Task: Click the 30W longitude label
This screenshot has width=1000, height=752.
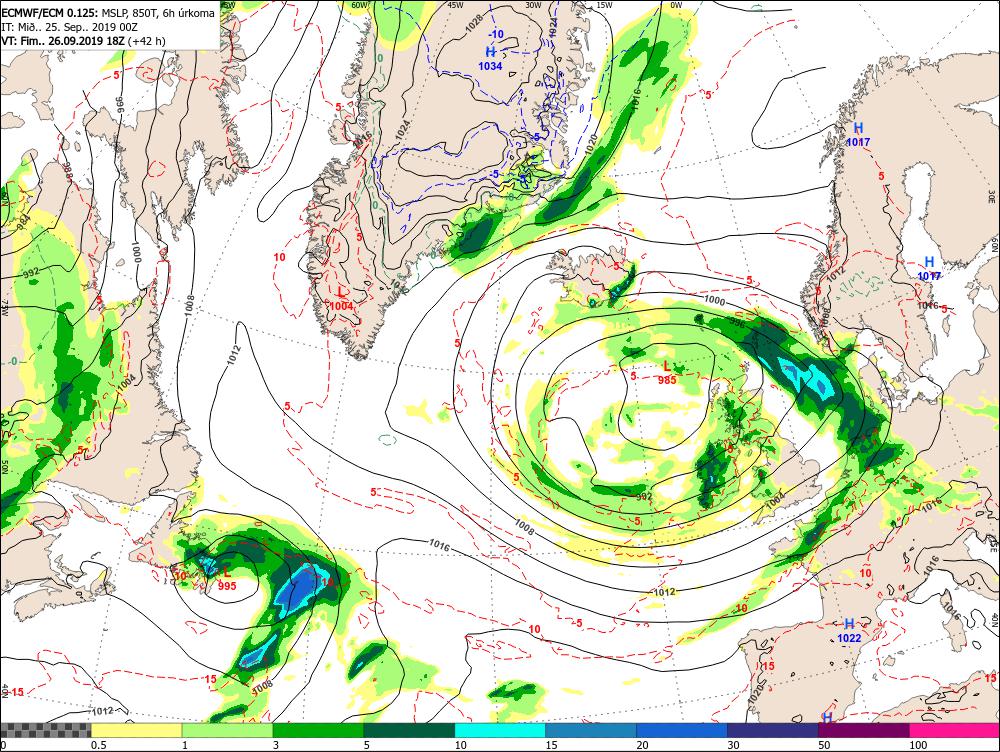Action: [x=533, y=5]
